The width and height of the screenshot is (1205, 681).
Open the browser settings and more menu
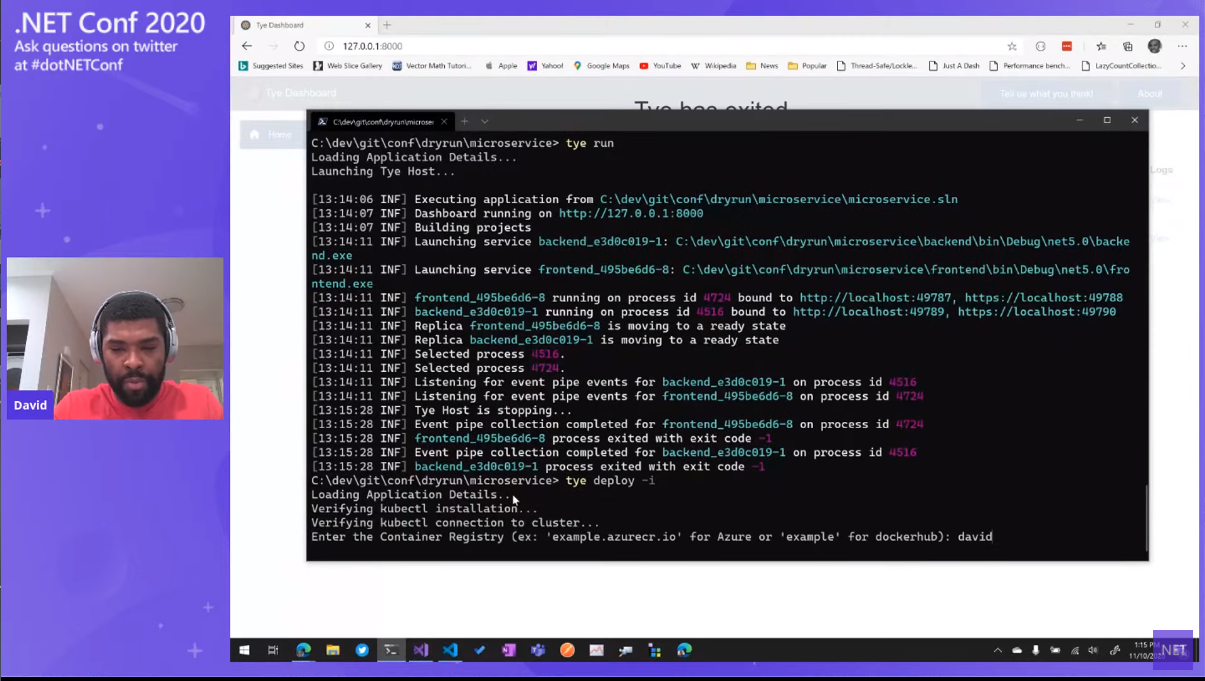tap(1182, 46)
